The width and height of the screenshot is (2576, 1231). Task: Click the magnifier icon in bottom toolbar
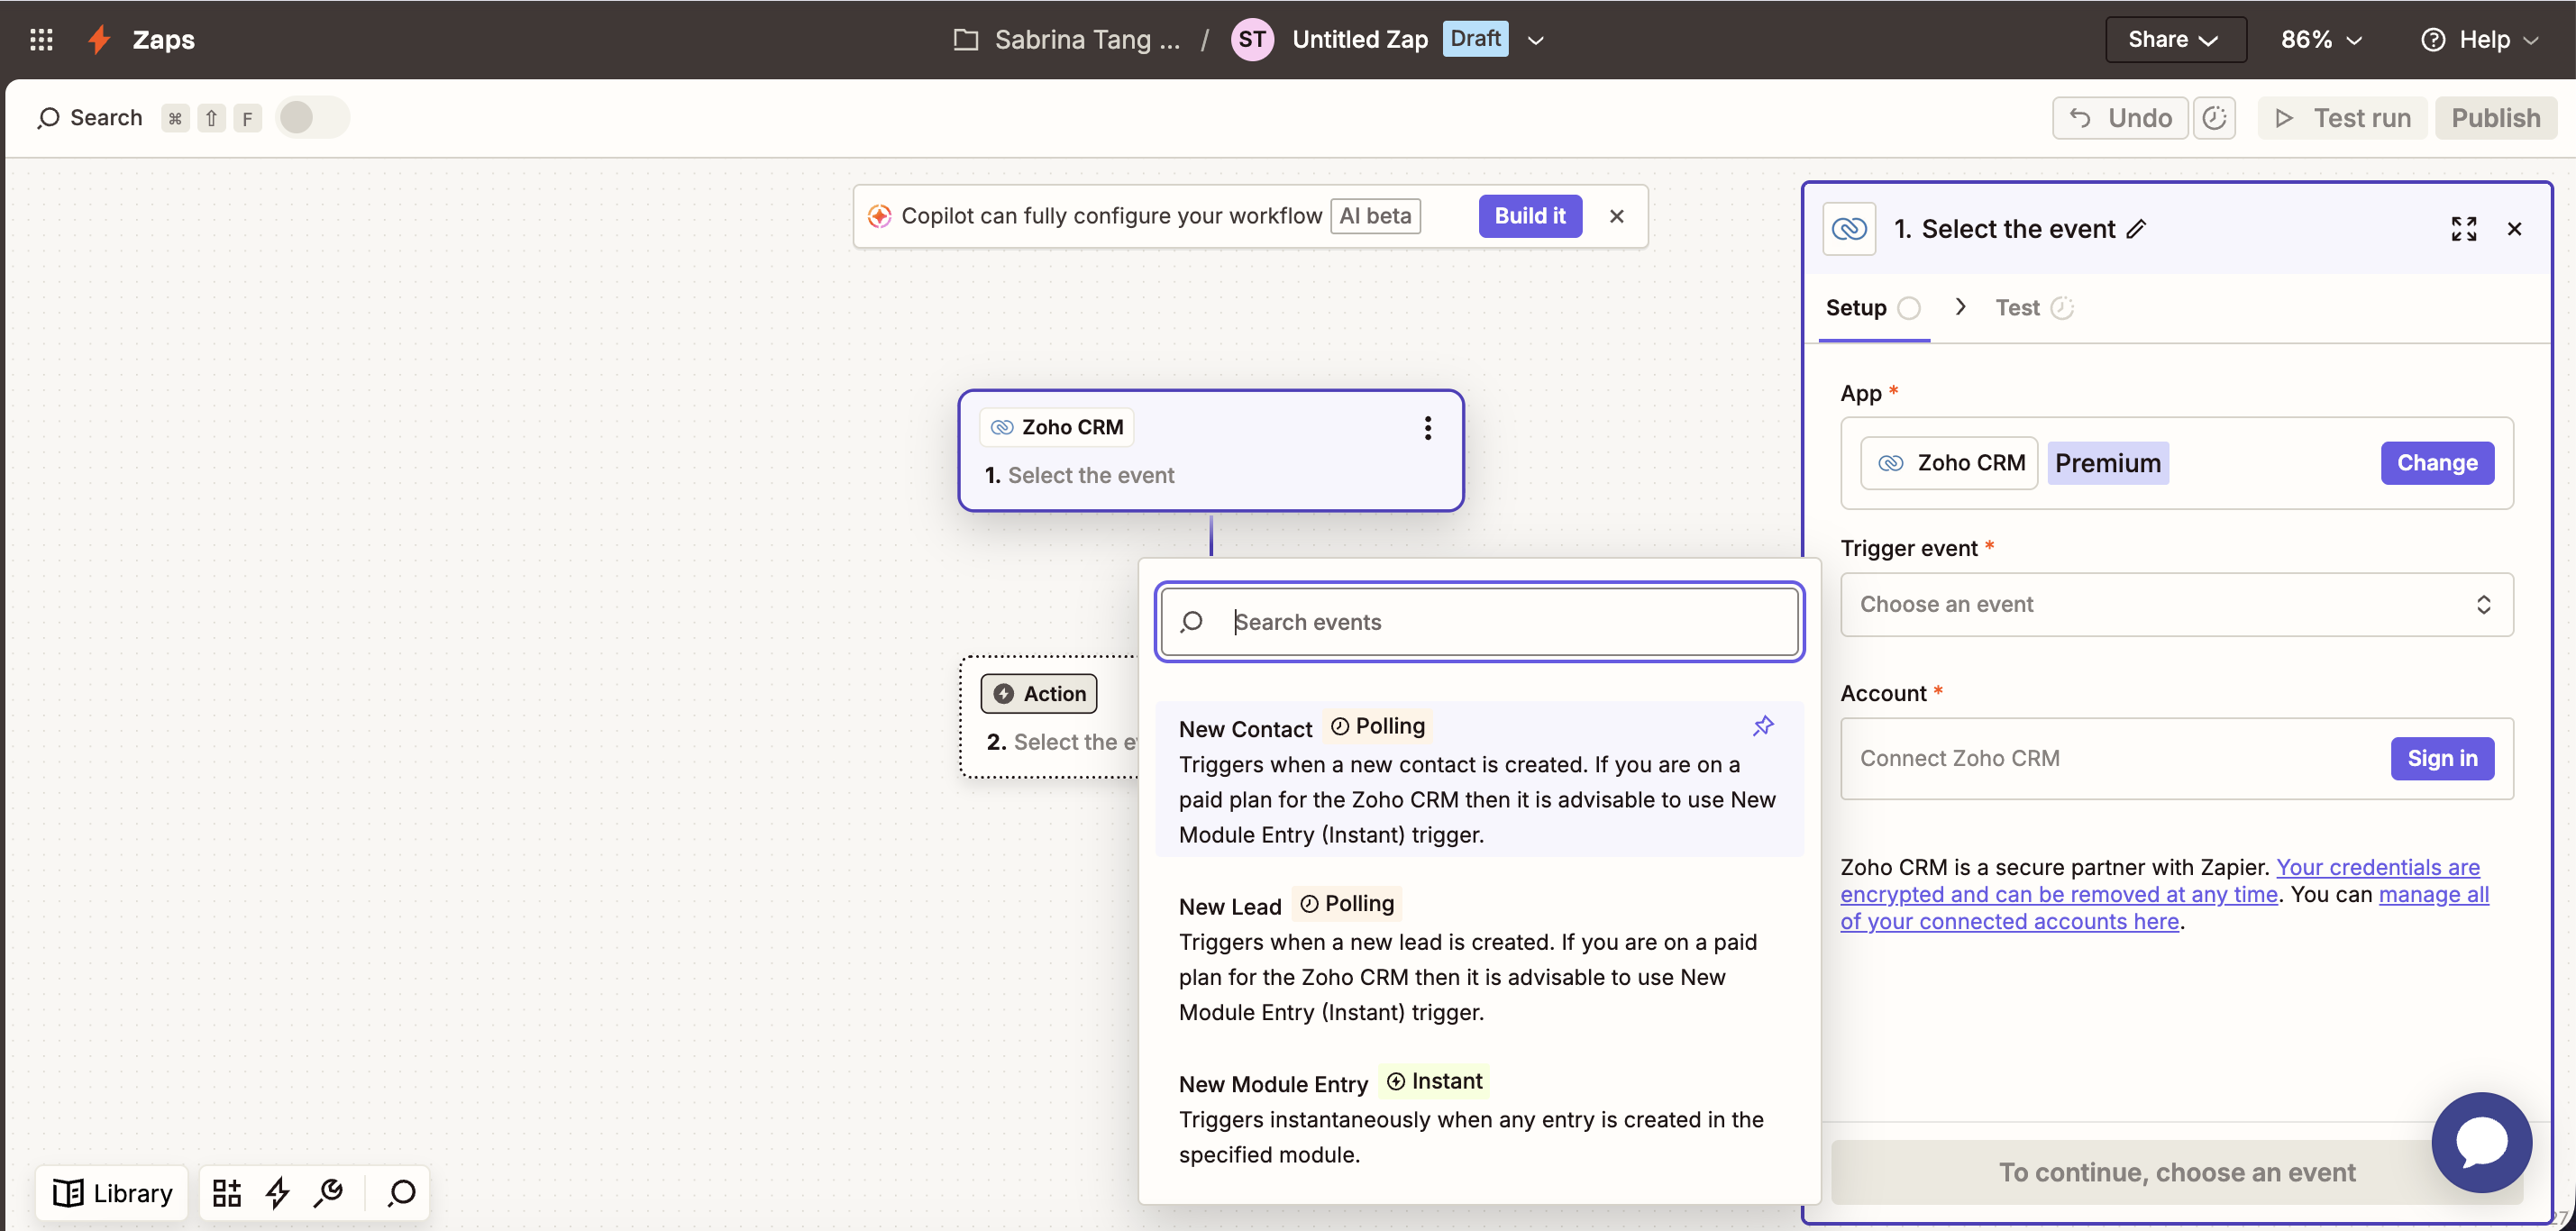(x=401, y=1193)
